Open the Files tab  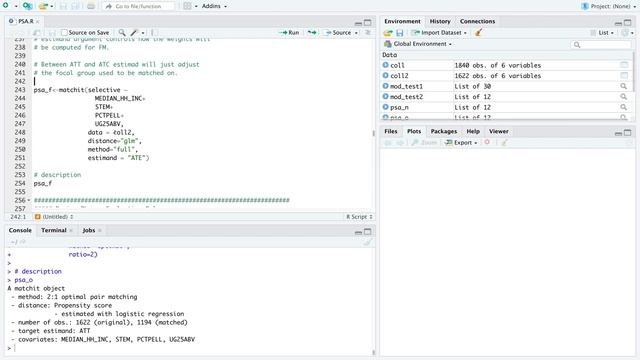click(x=391, y=131)
